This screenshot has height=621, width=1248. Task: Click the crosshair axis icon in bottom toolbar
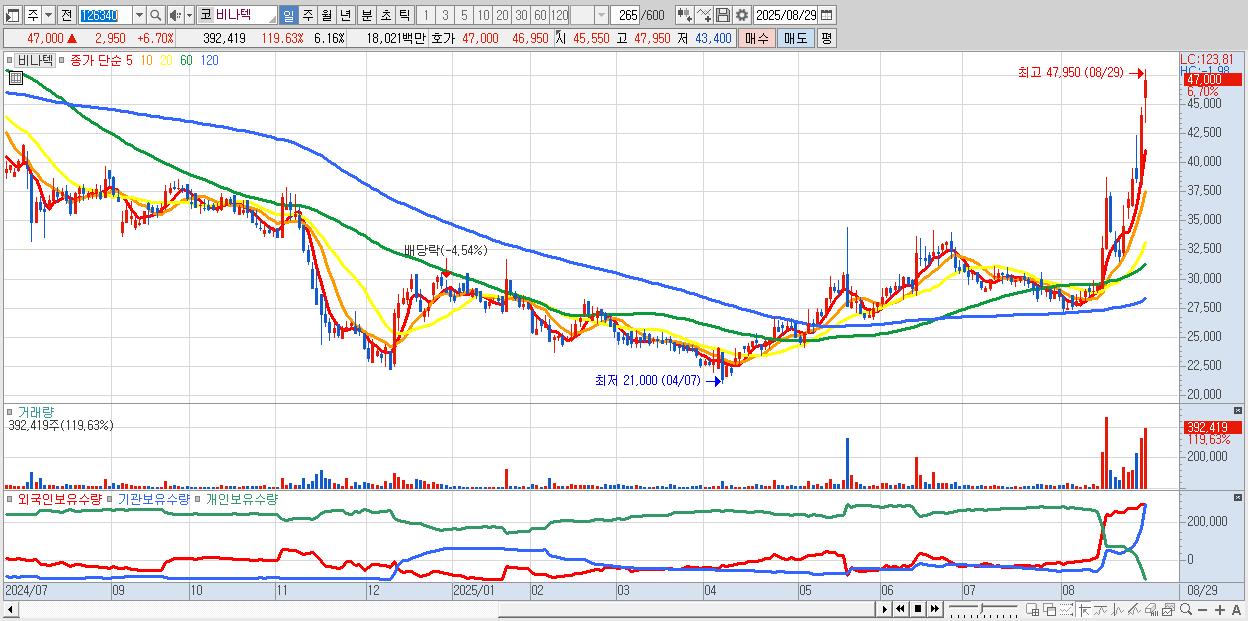(1084, 609)
